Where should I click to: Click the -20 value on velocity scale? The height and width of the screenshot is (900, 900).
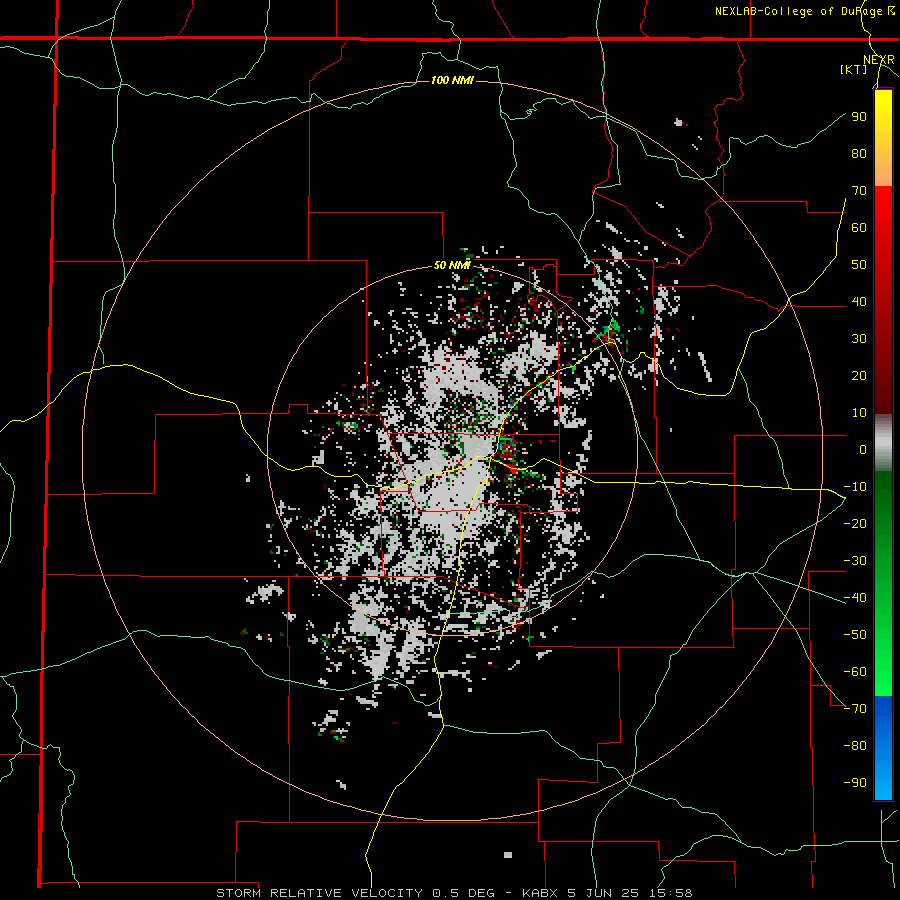pos(855,524)
